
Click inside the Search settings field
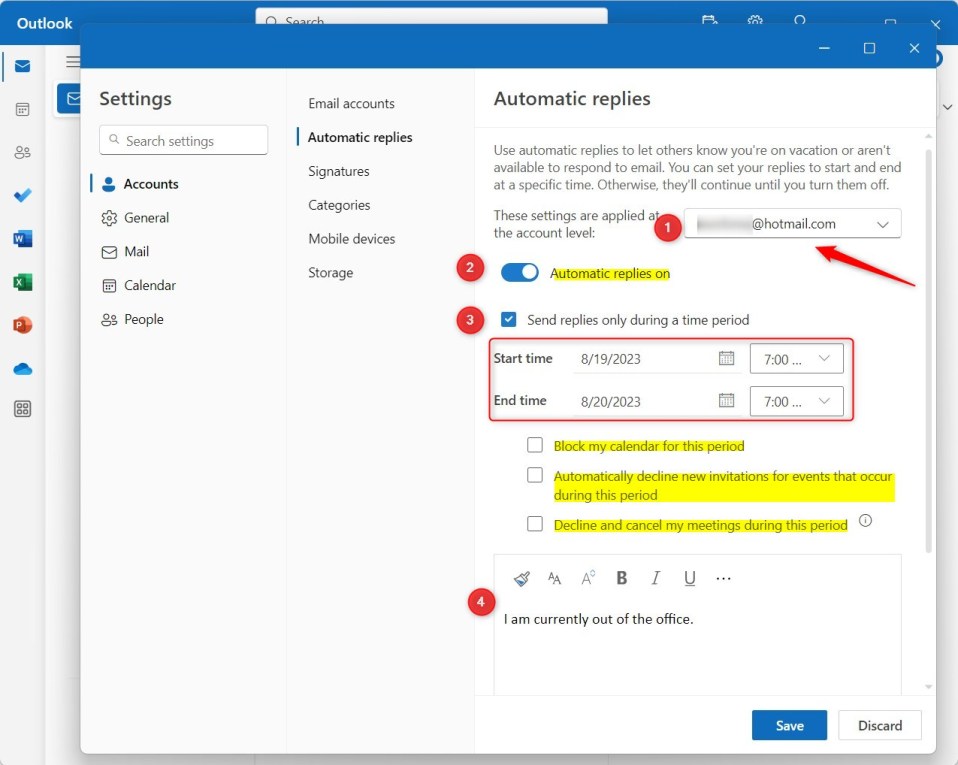(183, 140)
